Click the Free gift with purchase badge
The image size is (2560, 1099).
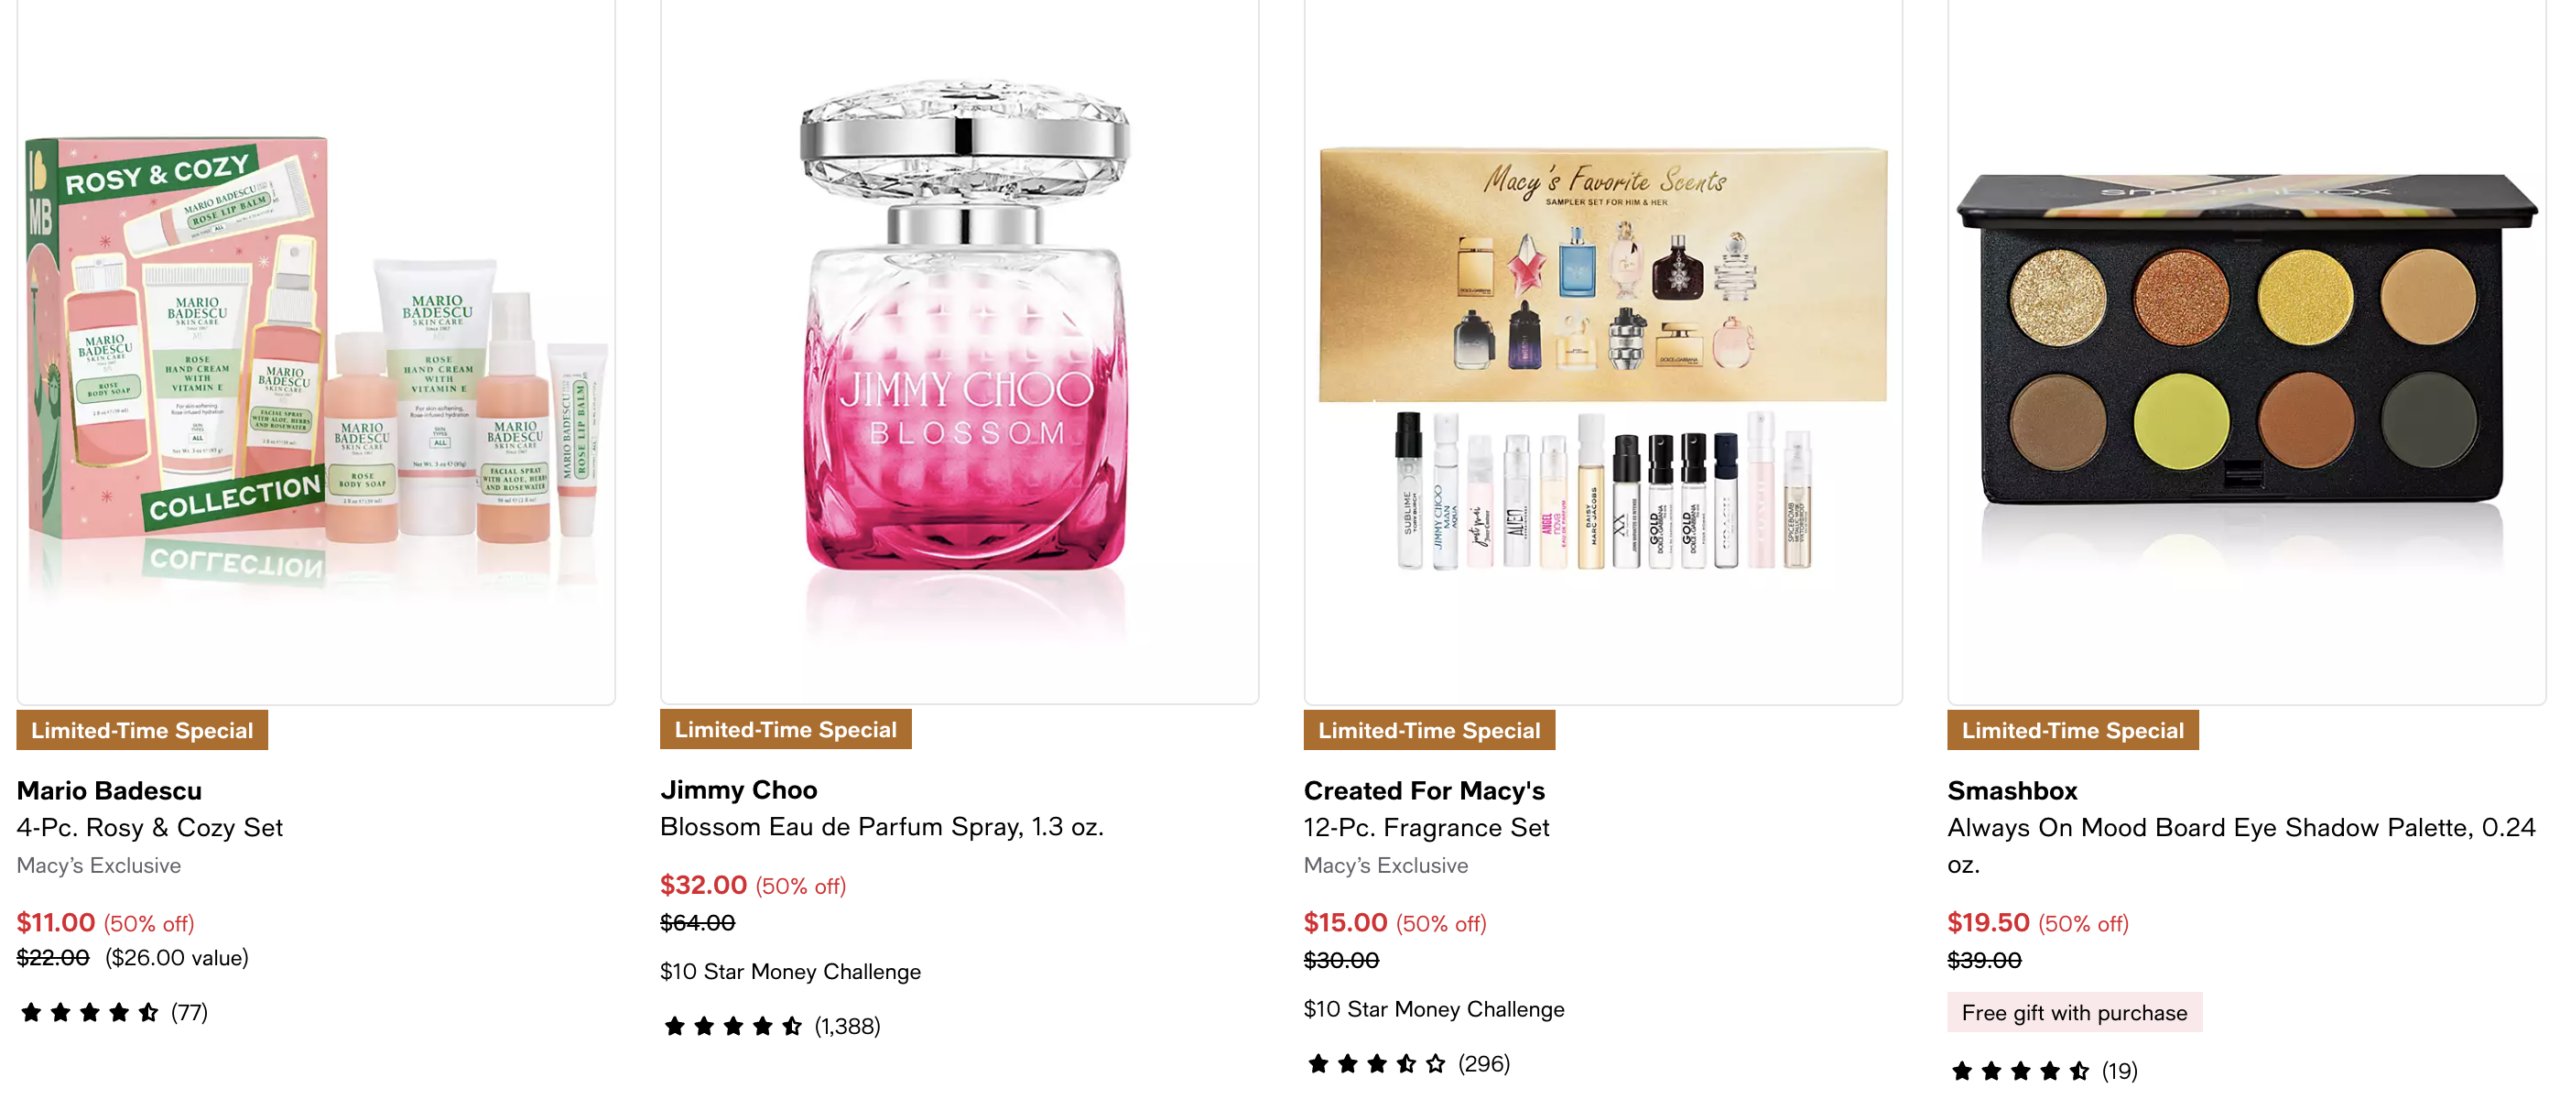coord(2073,1012)
